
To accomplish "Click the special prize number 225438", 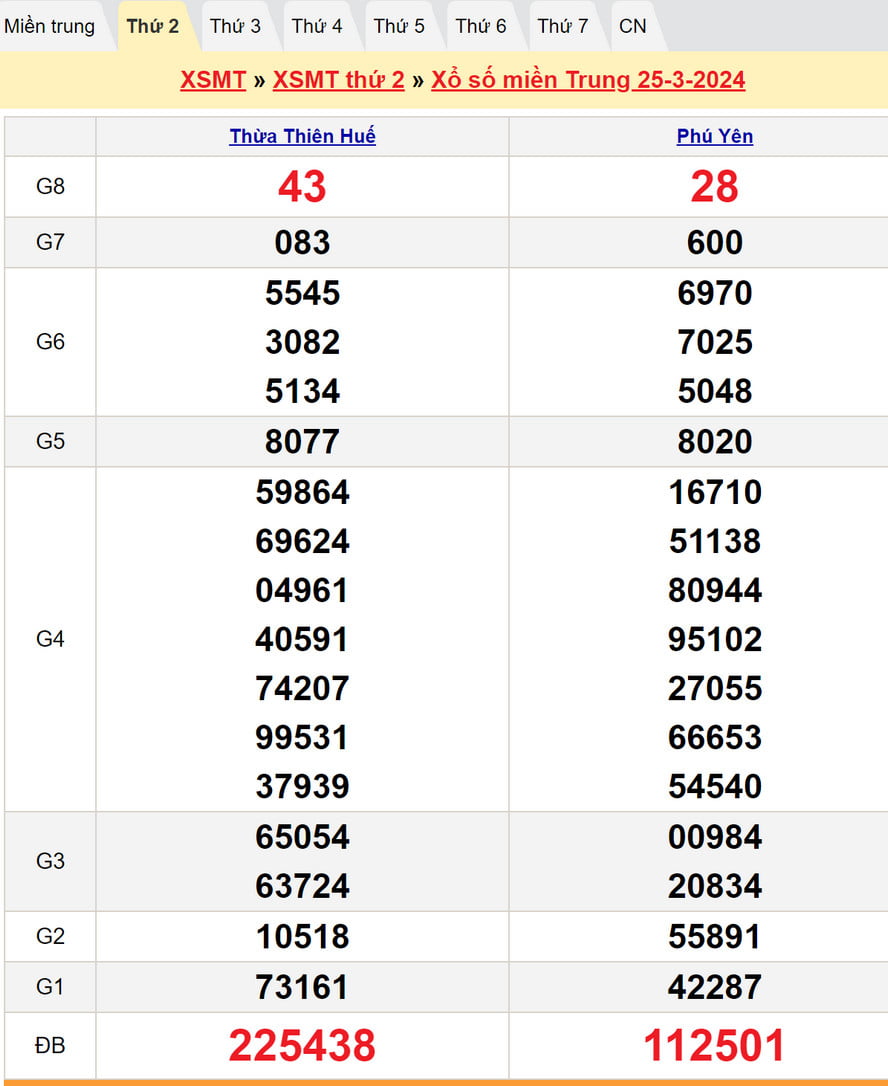I will [302, 1045].
